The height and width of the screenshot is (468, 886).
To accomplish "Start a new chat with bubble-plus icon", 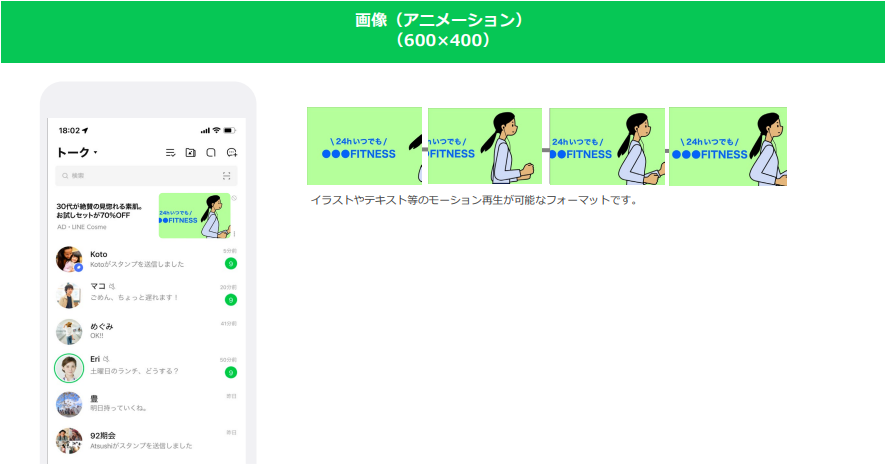I will tap(231, 153).
